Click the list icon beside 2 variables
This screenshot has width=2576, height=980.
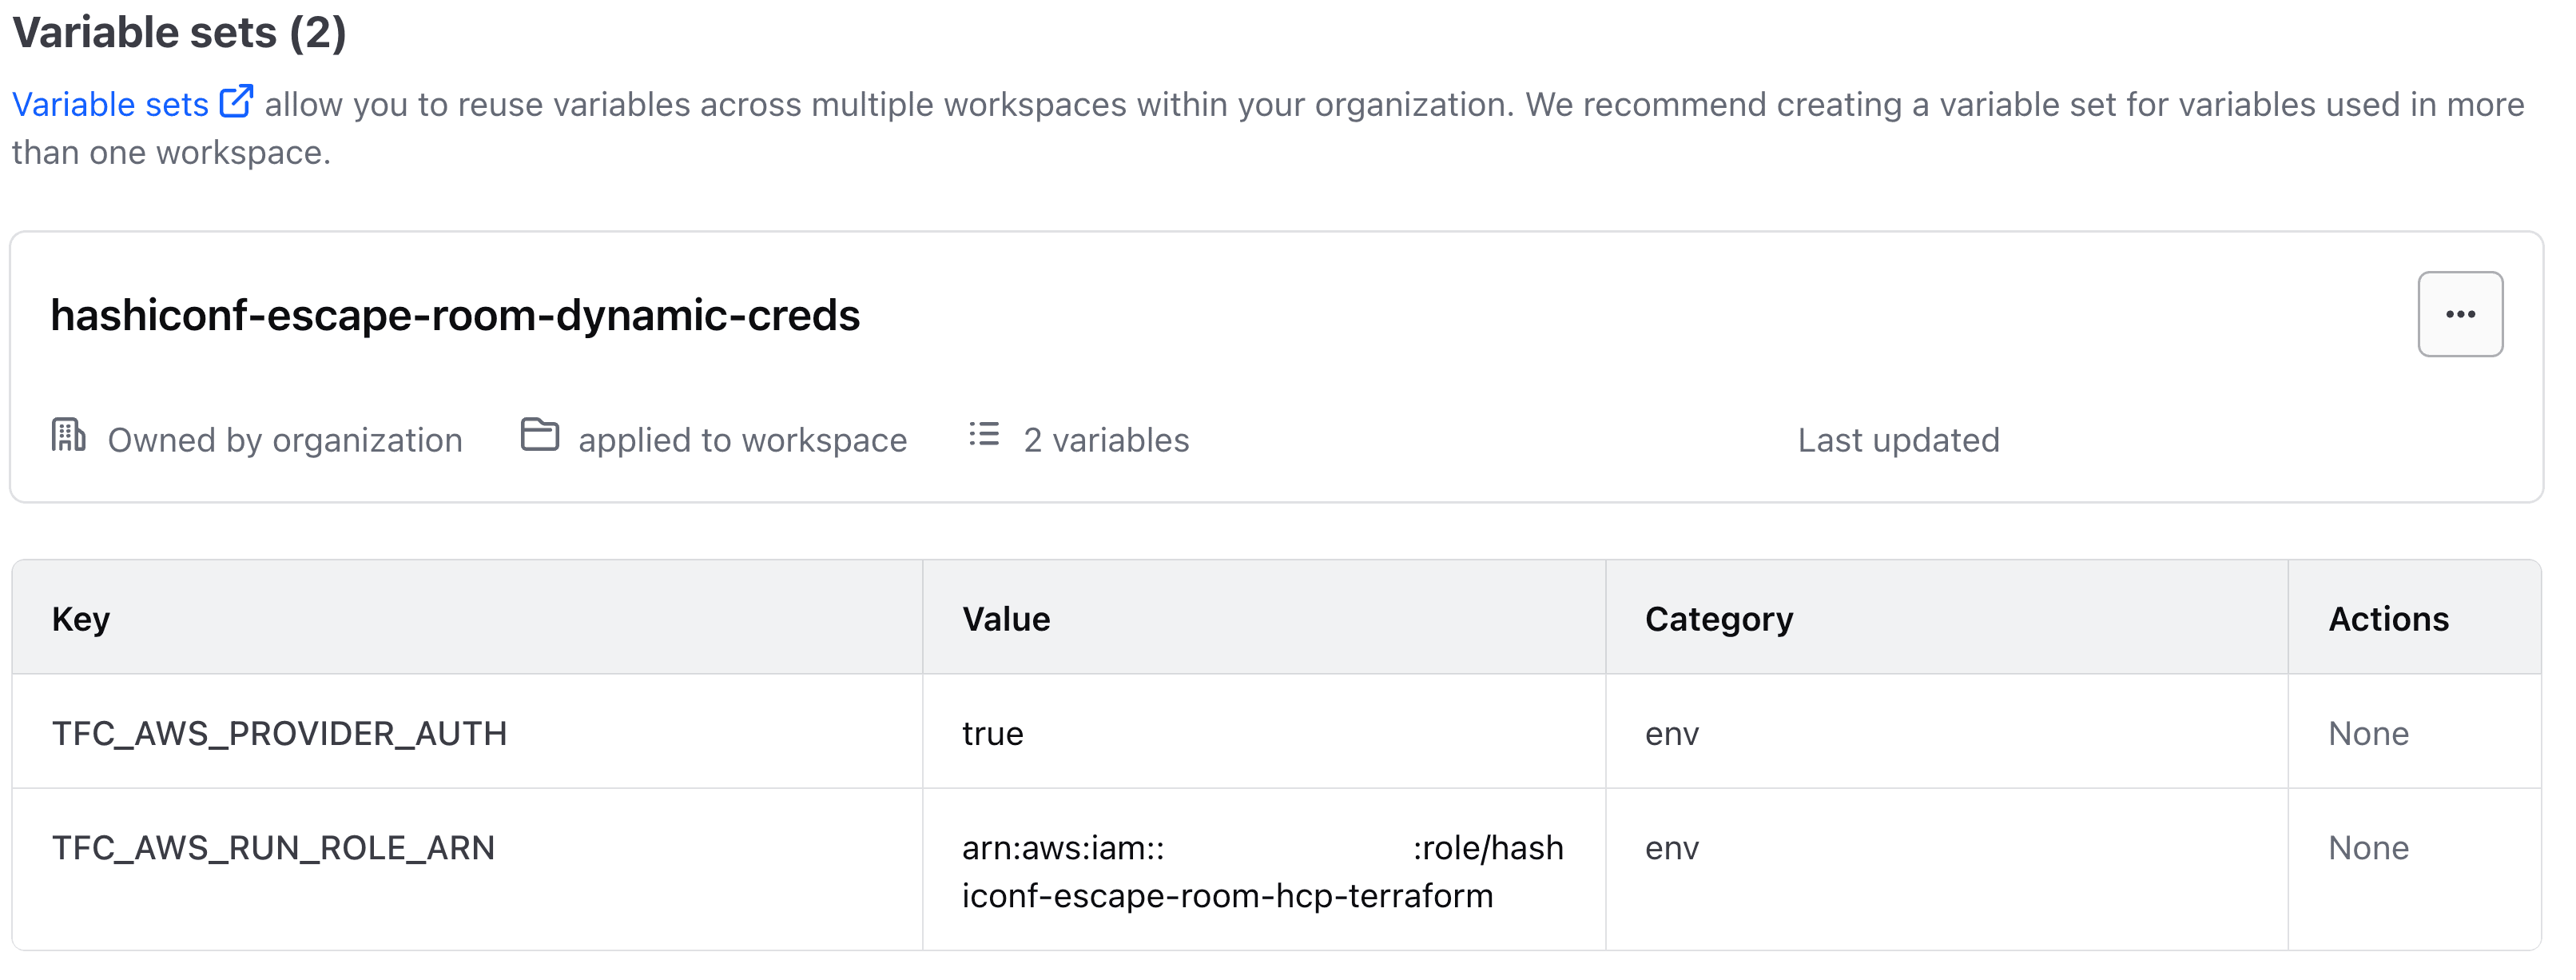983,436
